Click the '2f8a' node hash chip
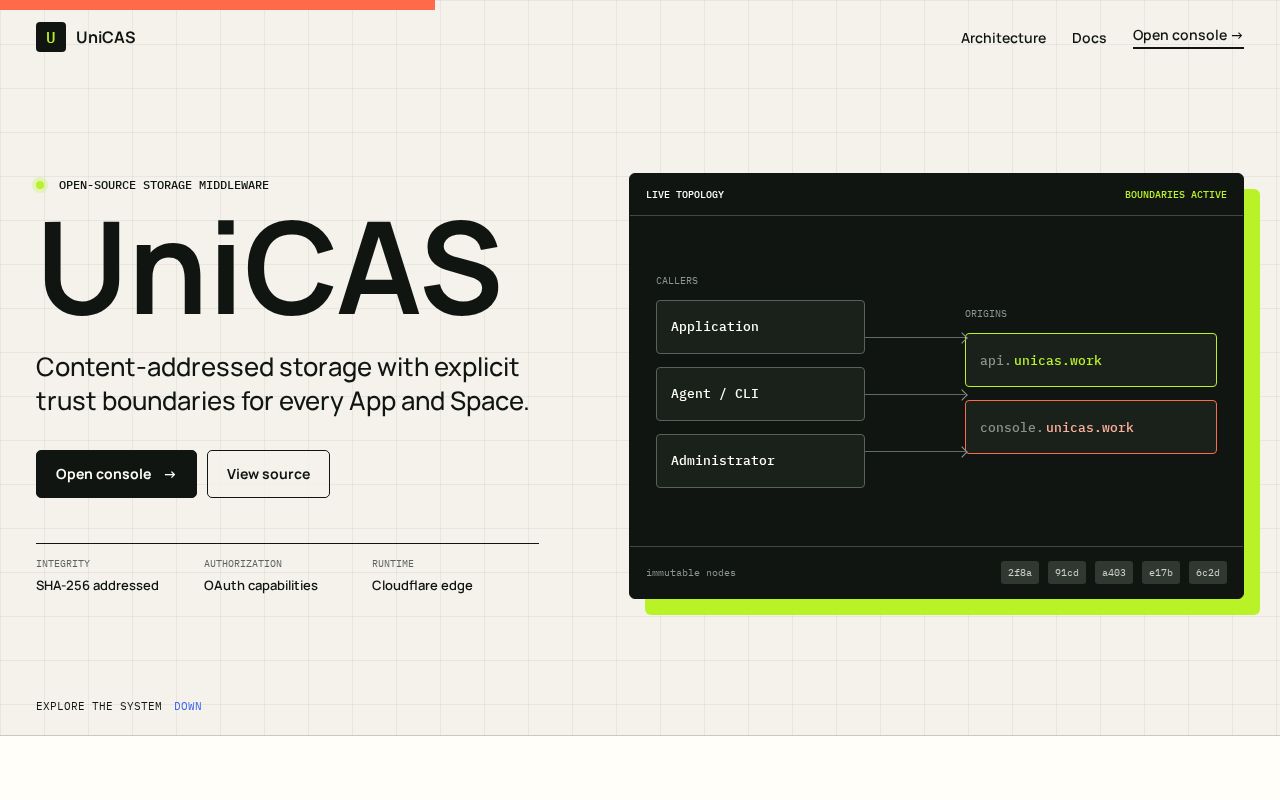 click(1020, 573)
